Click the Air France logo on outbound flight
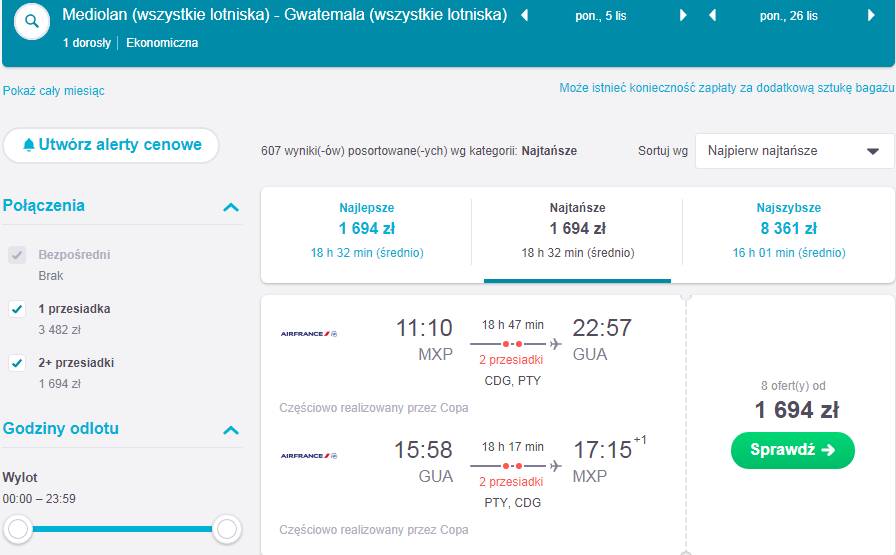The width and height of the screenshot is (896, 555). pyautogui.click(x=309, y=334)
